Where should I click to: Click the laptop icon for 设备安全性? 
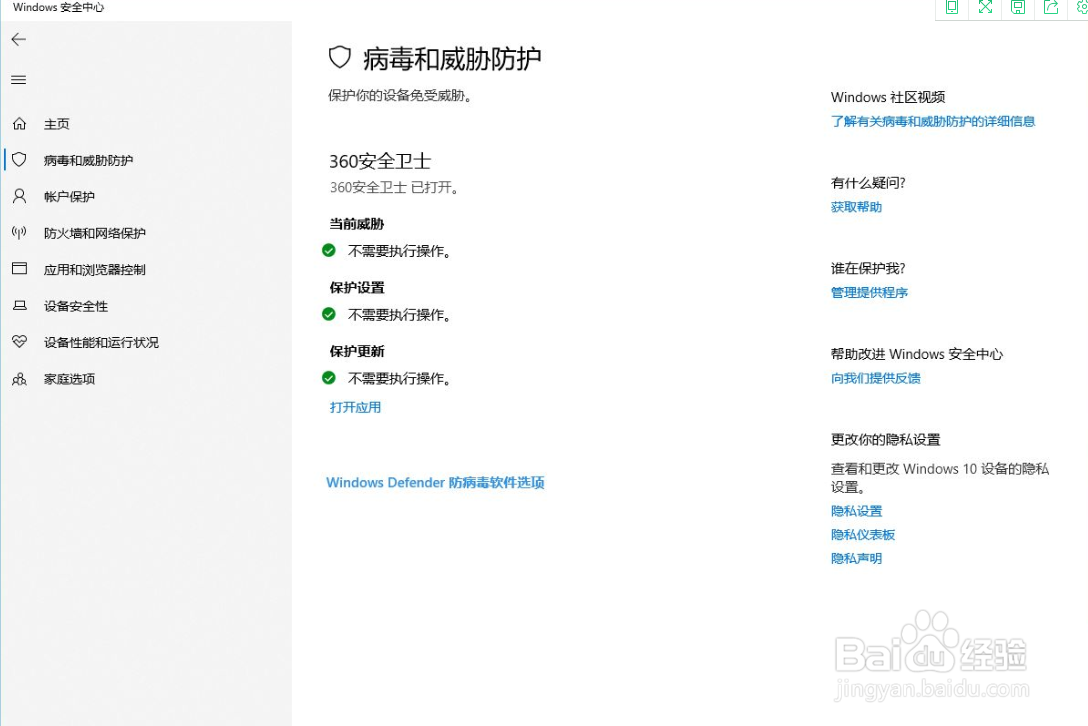tap(19, 305)
